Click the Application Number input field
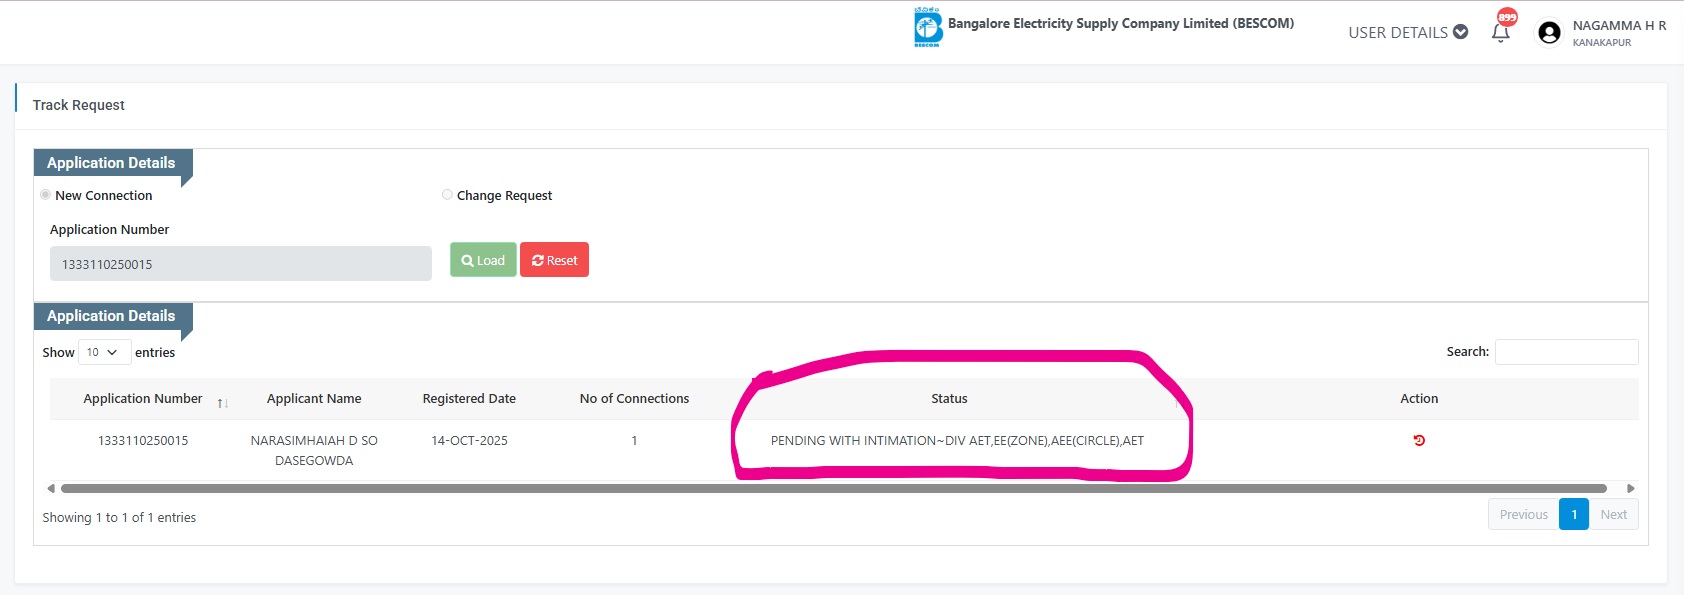1684x595 pixels. click(x=240, y=264)
